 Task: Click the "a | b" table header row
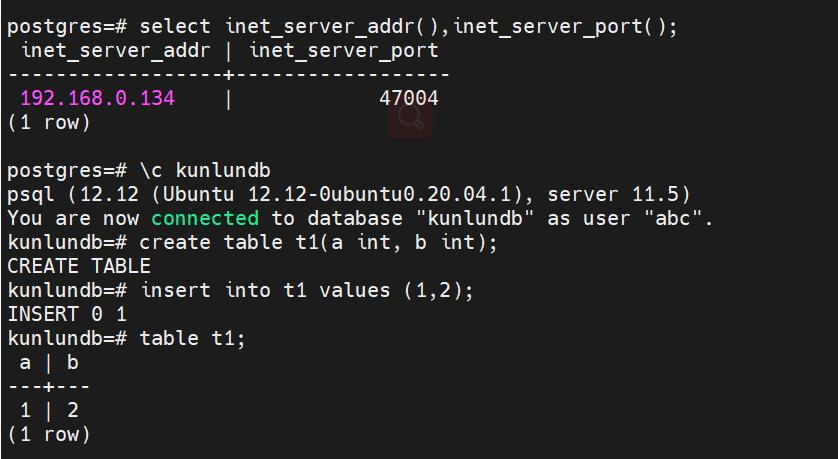[x=48, y=362]
